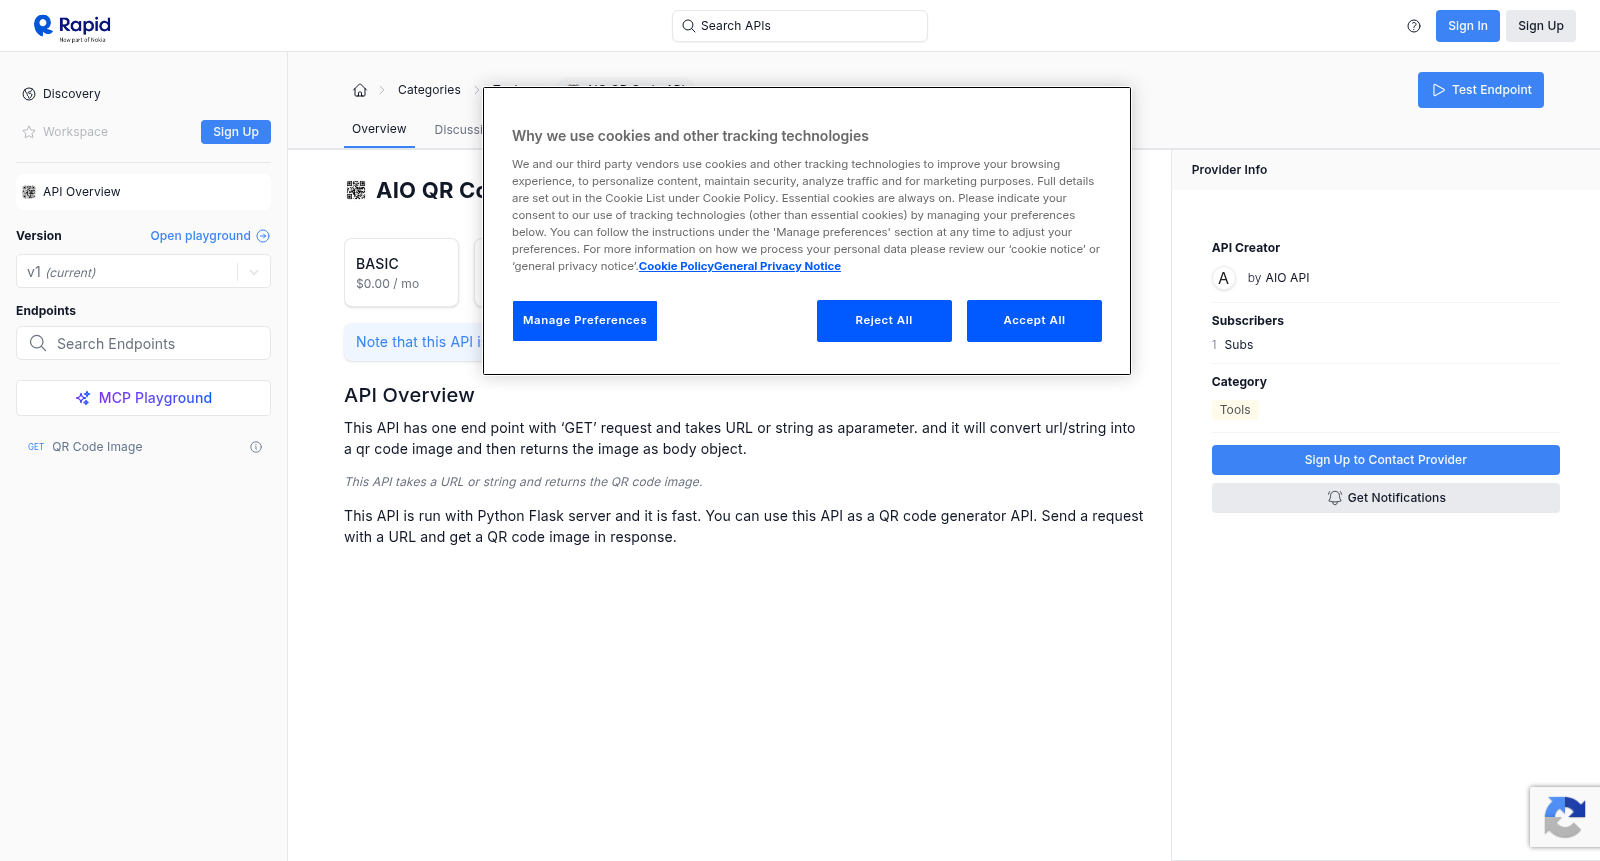Click in the Search APIs field
The height and width of the screenshot is (861, 1600).
800,26
